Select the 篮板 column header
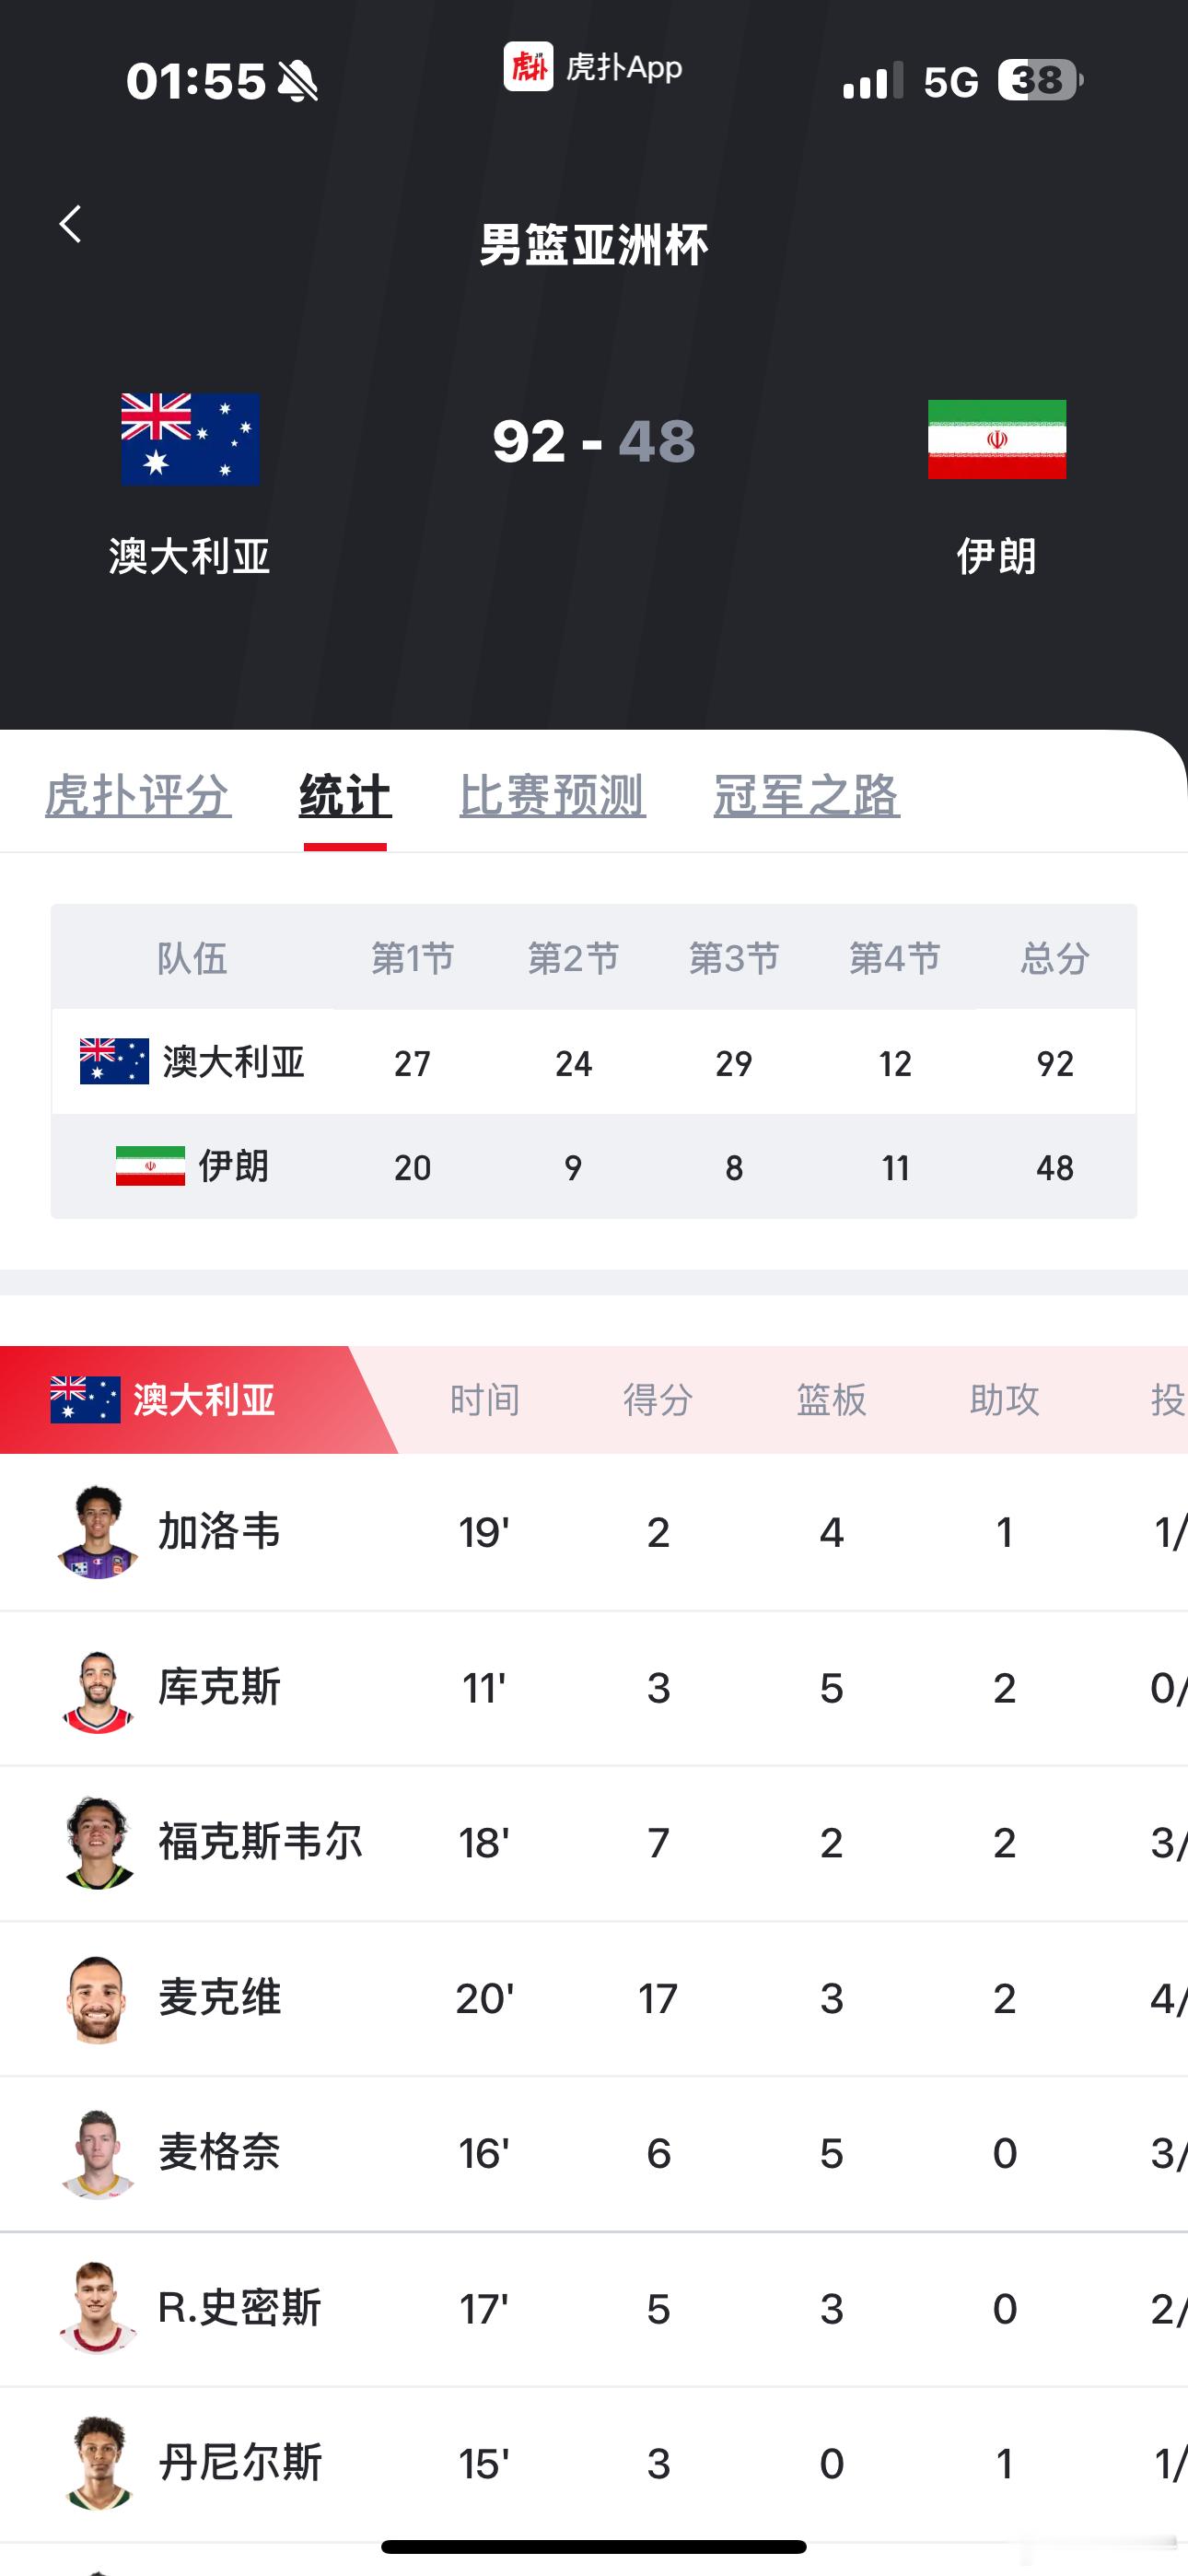Screen dimensions: 1188x2576 831,1399
